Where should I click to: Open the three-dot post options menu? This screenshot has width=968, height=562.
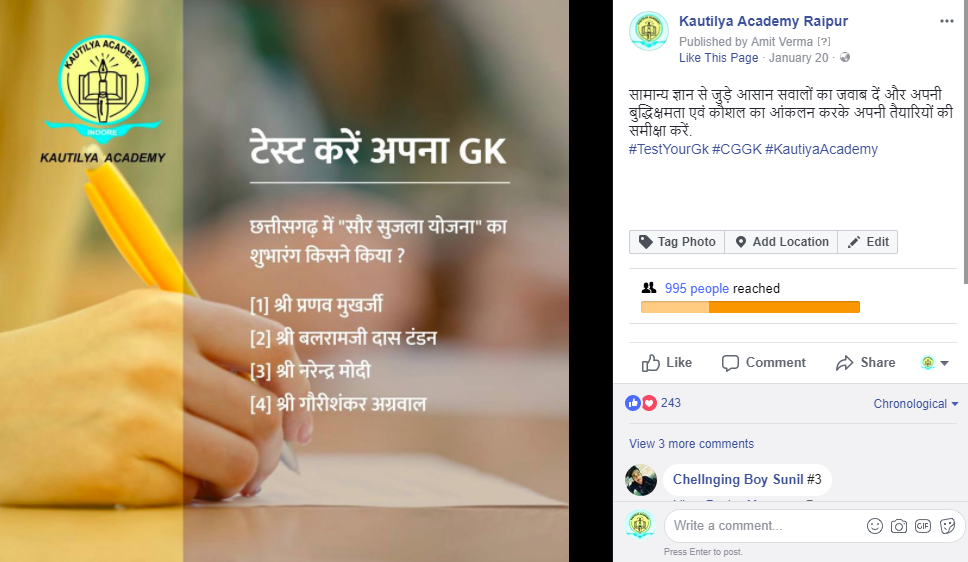(946, 21)
